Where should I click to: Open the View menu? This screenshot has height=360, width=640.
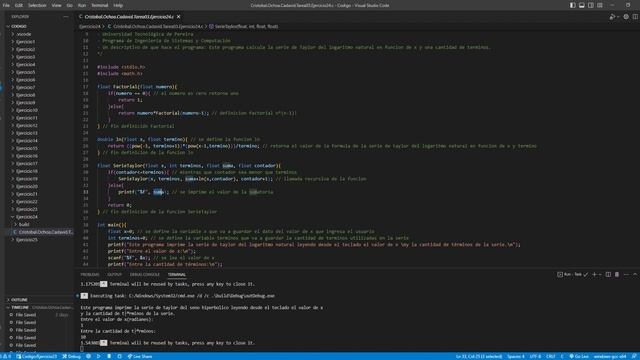pyautogui.click(x=56, y=5)
